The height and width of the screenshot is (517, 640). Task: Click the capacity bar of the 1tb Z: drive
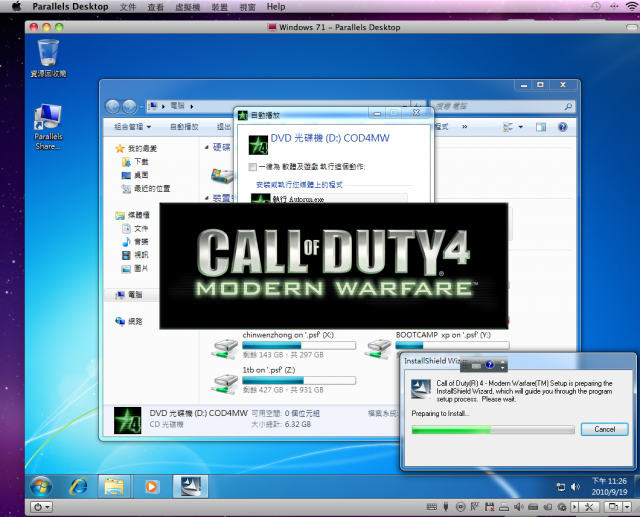(299, 380)
